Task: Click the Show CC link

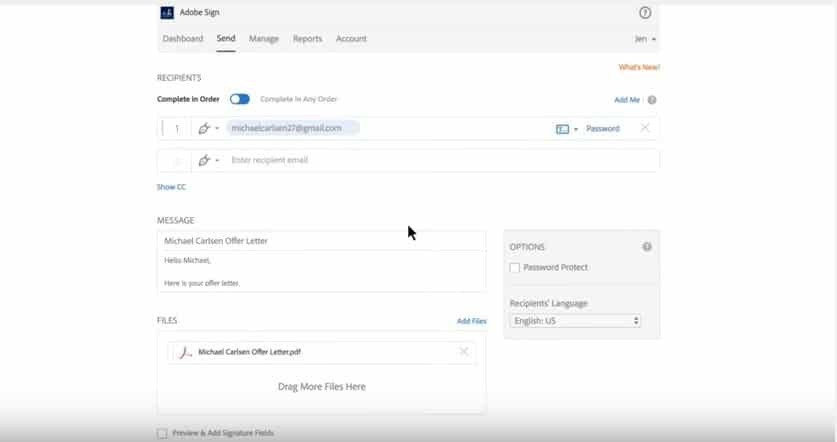Action: coord(171,187)
